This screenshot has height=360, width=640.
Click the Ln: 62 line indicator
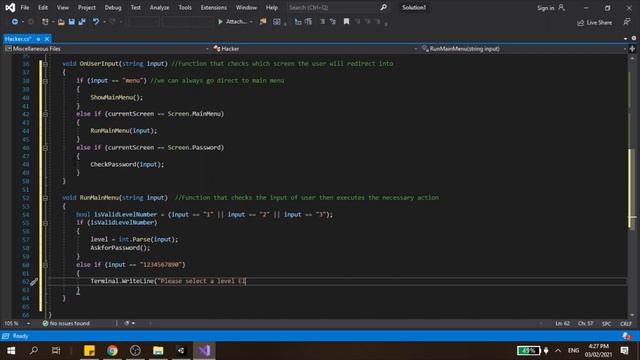pos(562,323)
